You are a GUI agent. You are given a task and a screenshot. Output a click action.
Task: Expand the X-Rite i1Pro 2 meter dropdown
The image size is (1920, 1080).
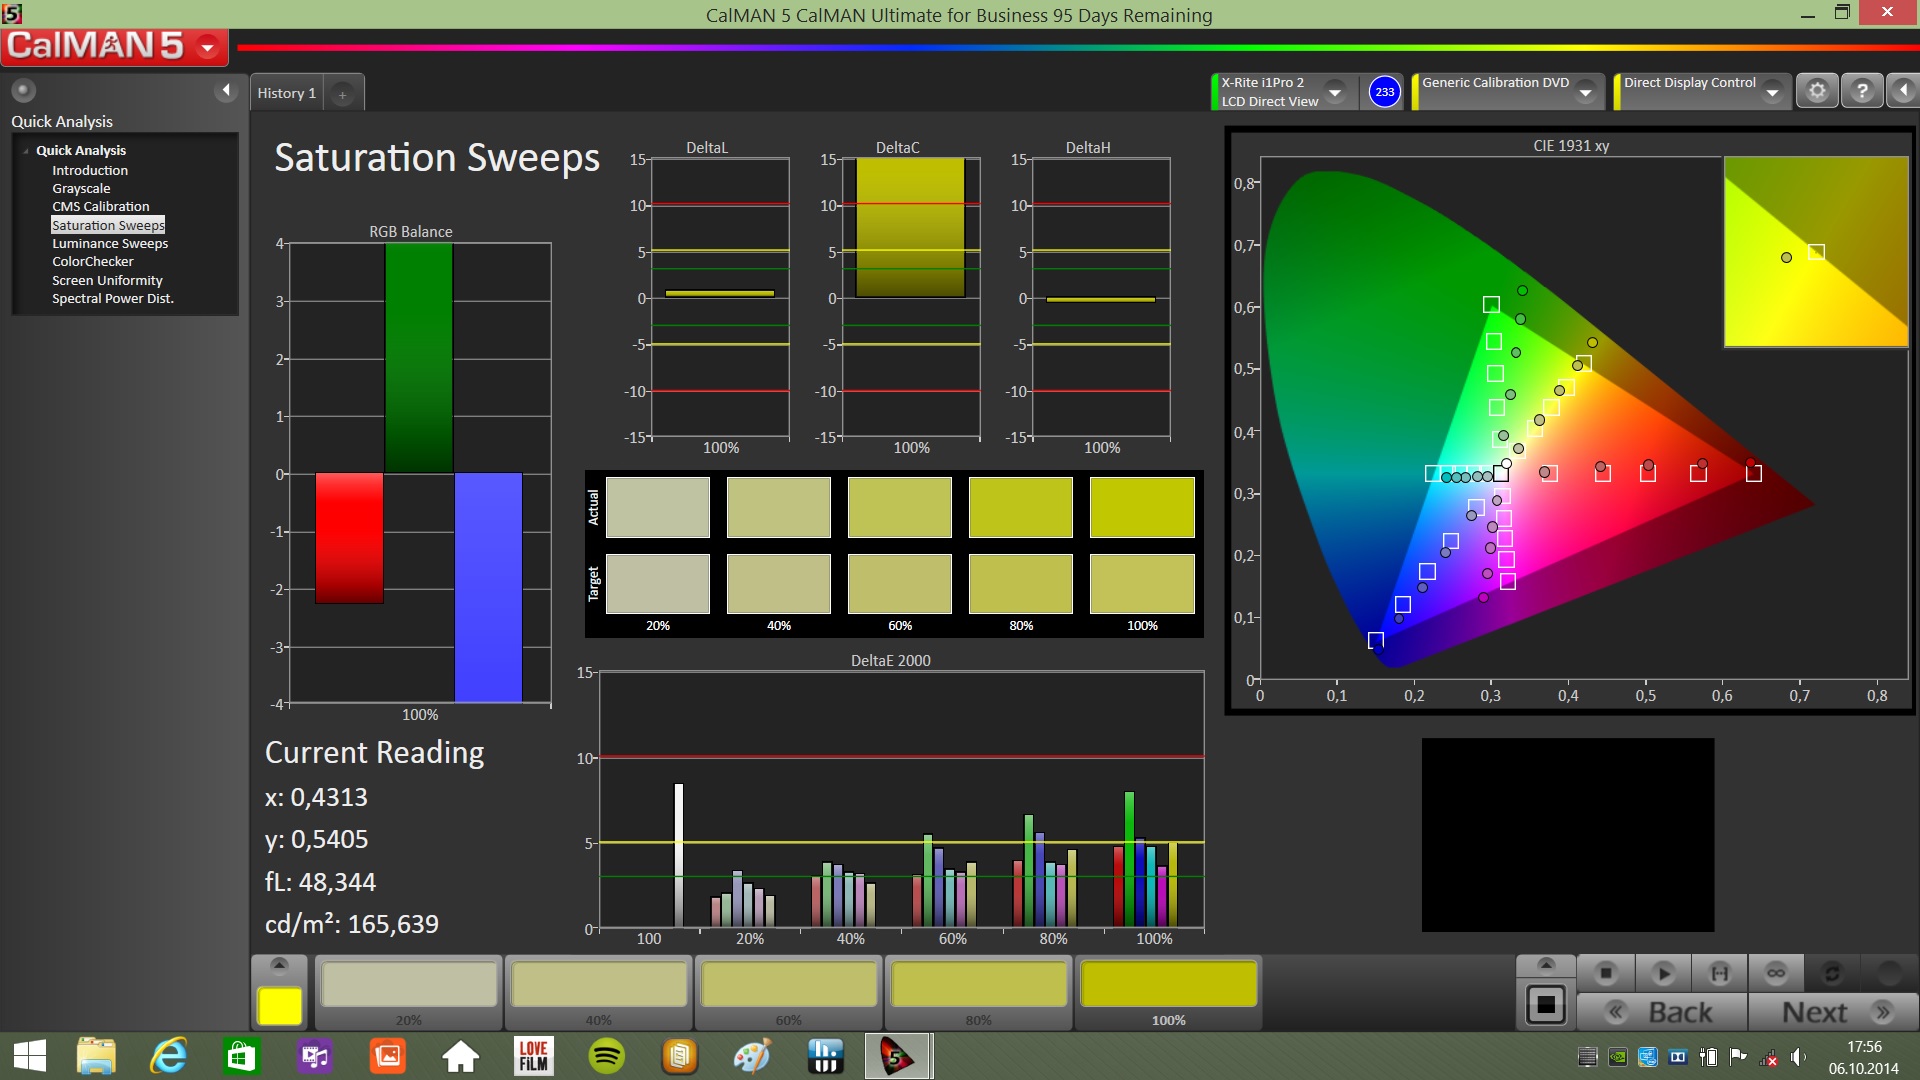point(1335,92)
